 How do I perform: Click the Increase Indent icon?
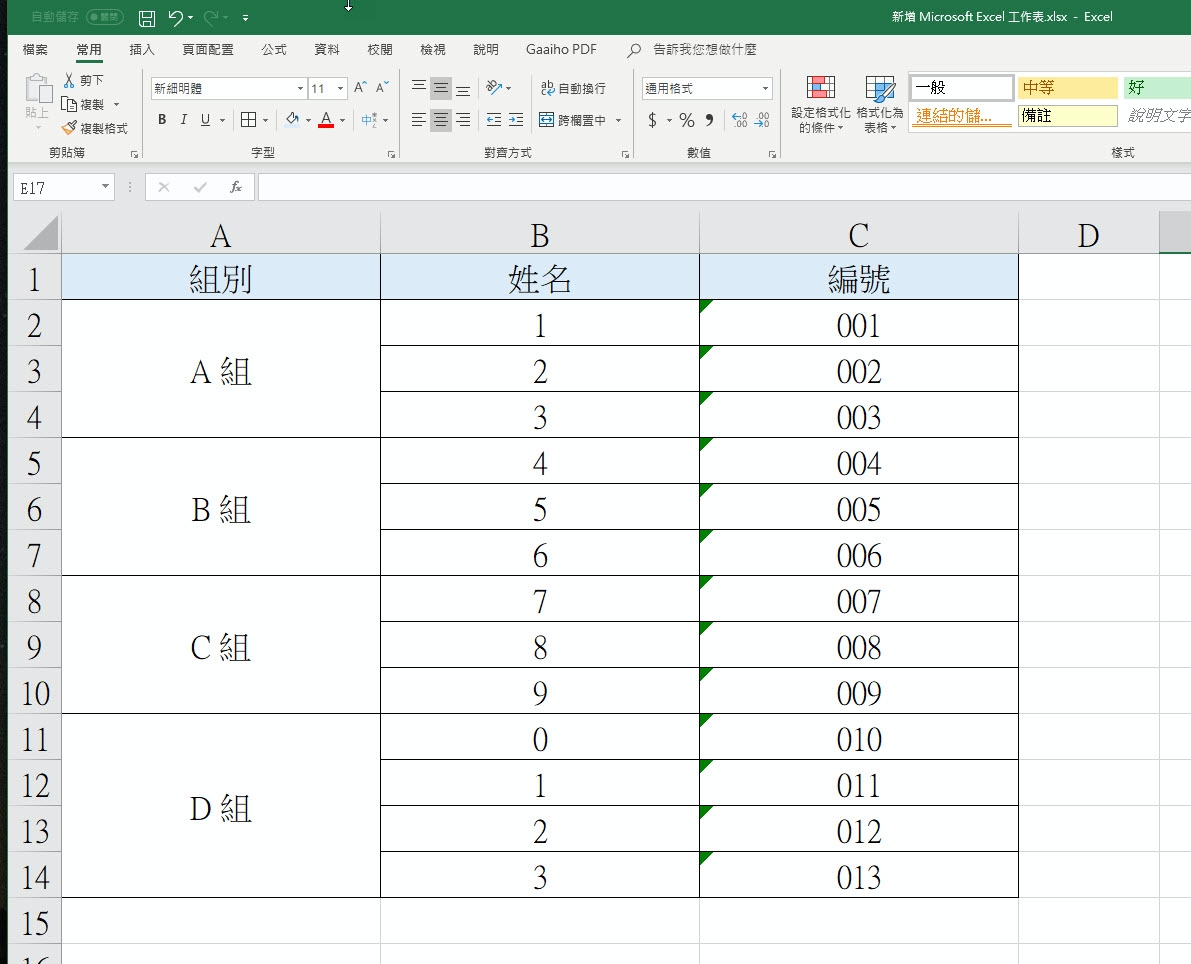click(x=515, y=120)
